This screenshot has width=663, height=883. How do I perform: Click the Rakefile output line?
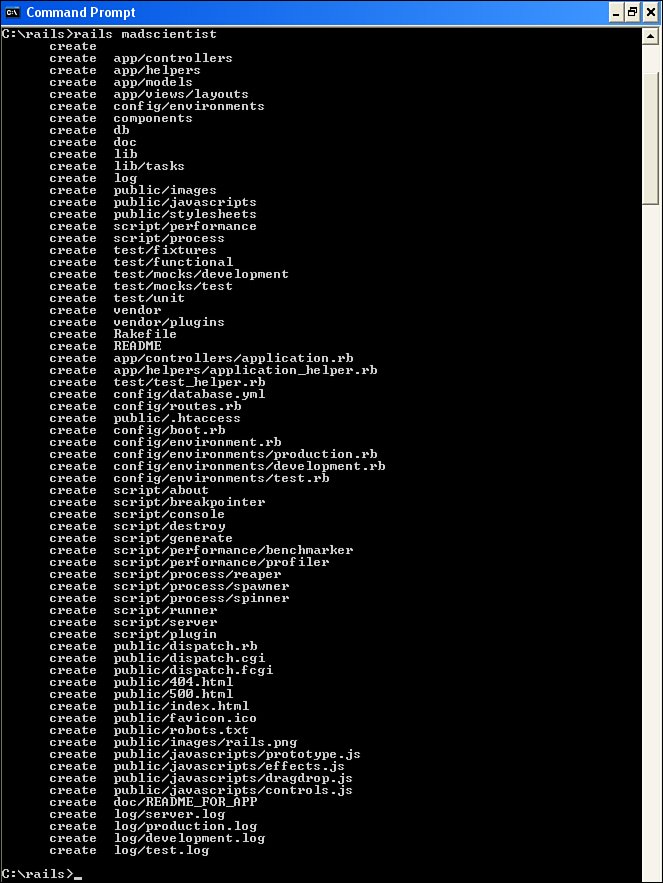pyautogui.click(x=113, y=334)
